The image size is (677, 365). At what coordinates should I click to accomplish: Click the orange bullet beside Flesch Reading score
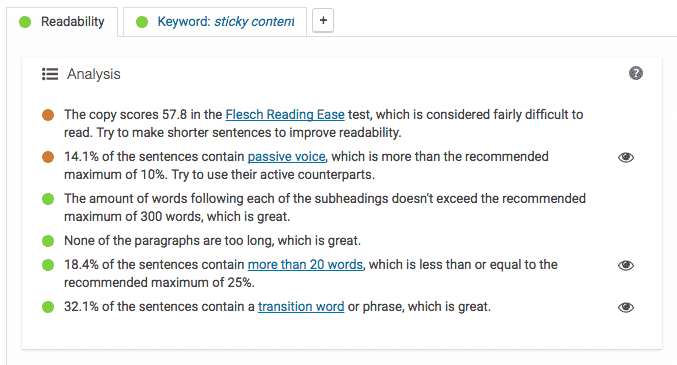(x=48, y=115)
